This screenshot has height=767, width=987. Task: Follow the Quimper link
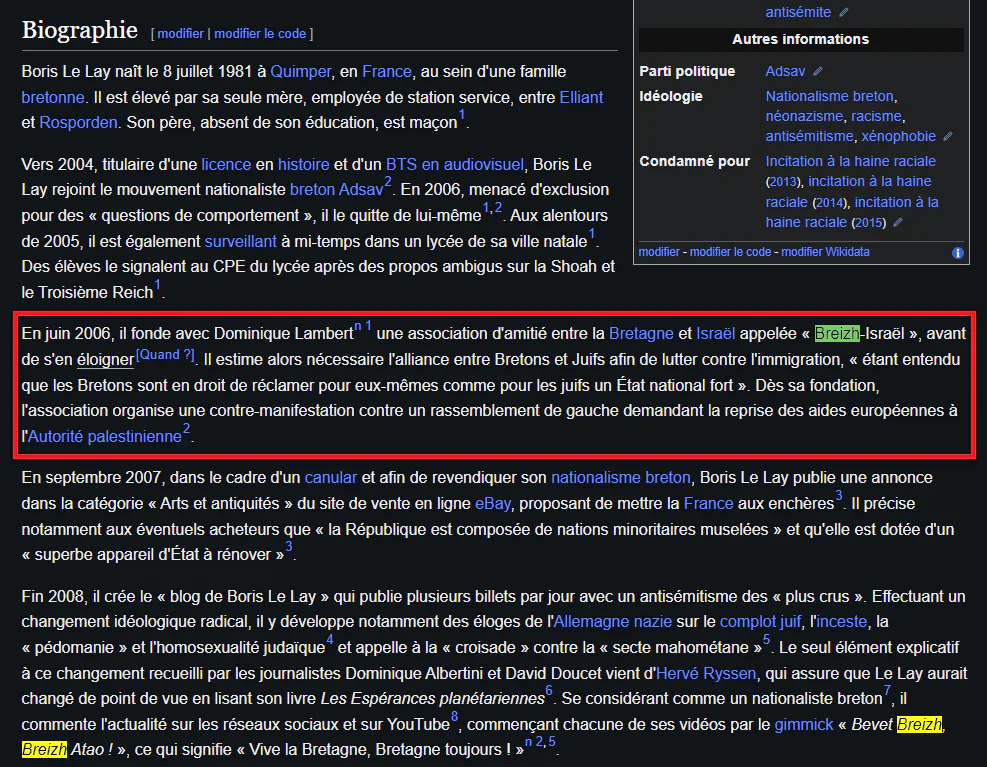tap(300, 71)
